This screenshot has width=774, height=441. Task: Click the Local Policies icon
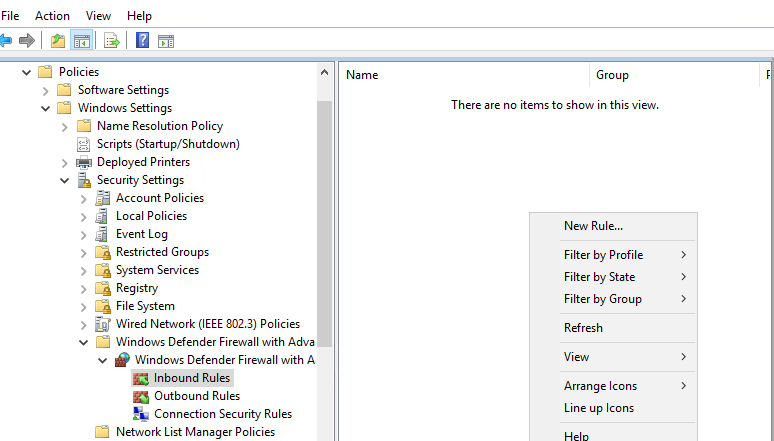[102, 216]
